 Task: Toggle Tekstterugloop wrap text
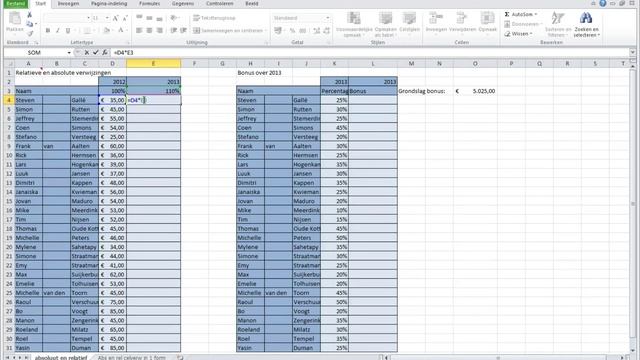pyautogui.click(x=214, y=18)
